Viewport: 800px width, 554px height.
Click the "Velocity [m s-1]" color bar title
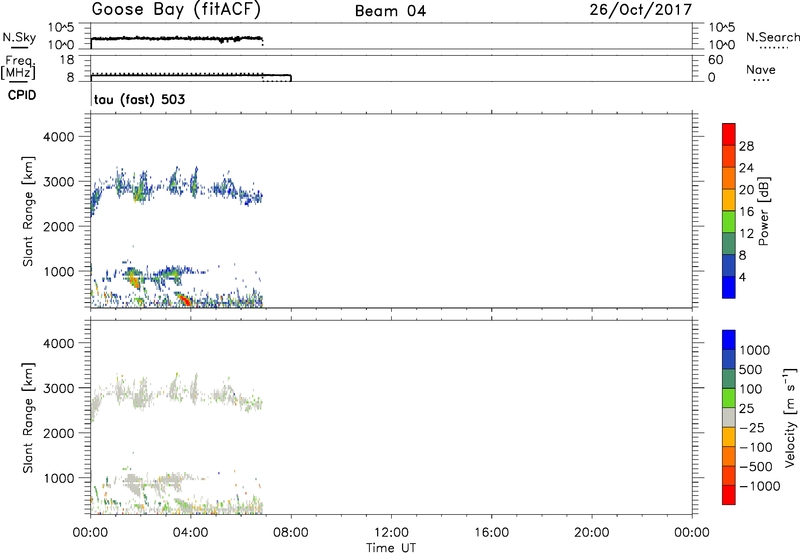point(790,417)
